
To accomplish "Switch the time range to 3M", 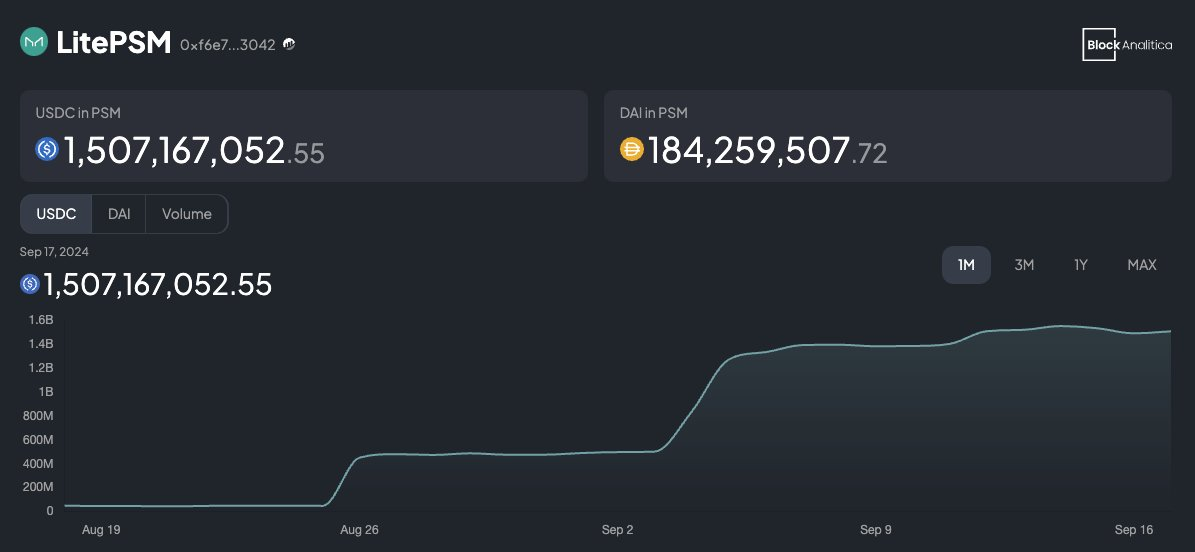I will tap(1024, 265).
